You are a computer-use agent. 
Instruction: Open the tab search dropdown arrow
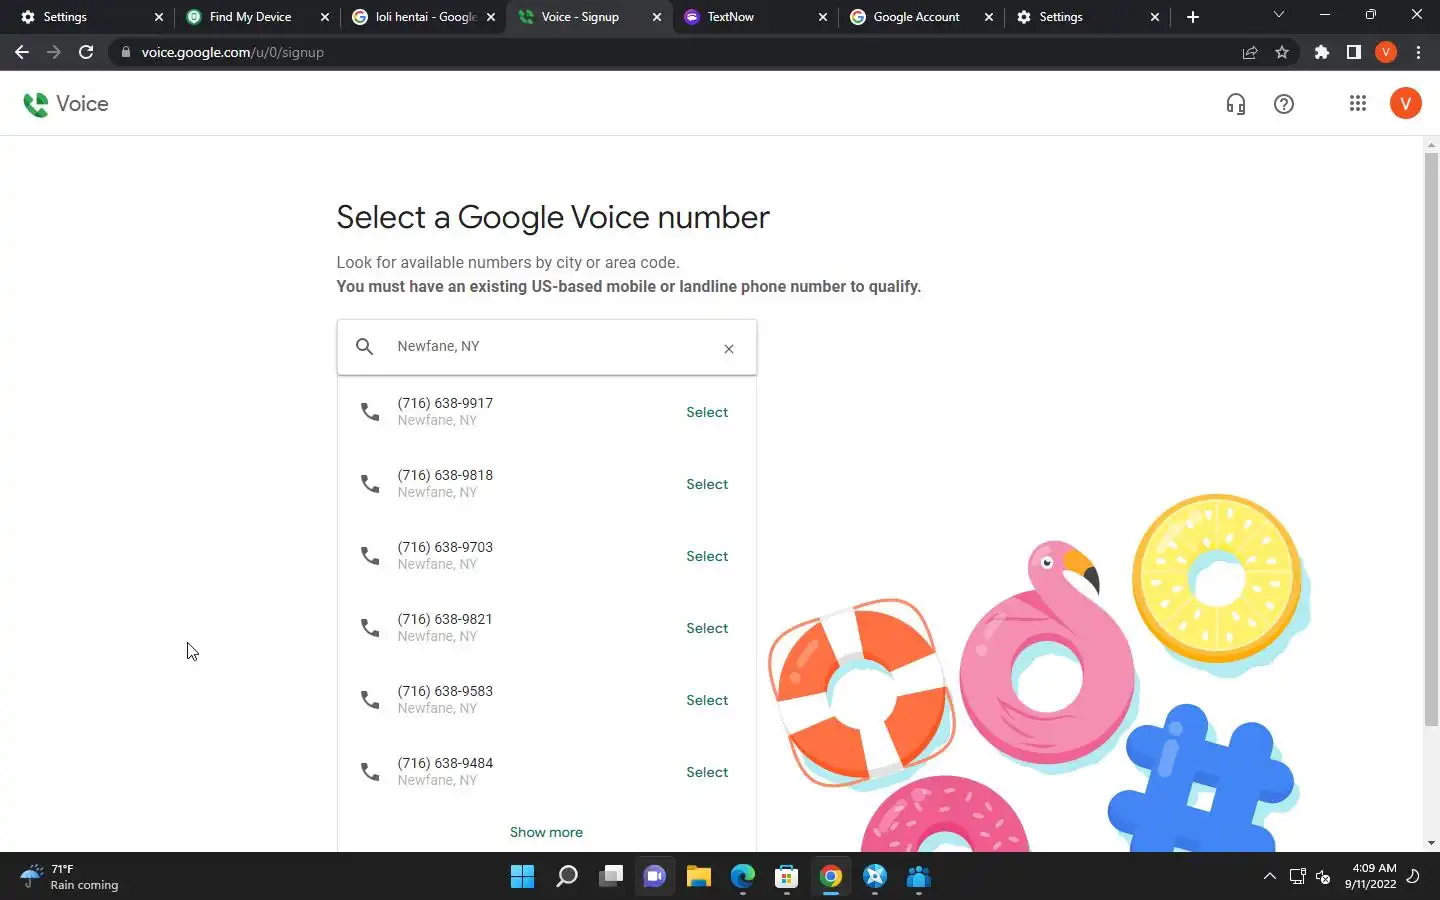pos(1278,15)
